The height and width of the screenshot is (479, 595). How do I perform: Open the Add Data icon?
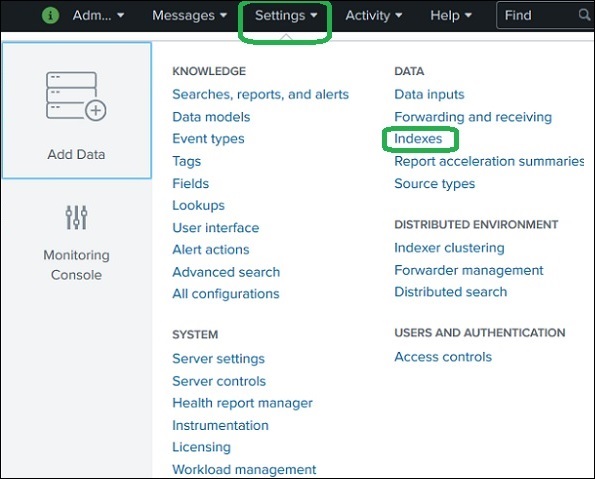(76, 96)
